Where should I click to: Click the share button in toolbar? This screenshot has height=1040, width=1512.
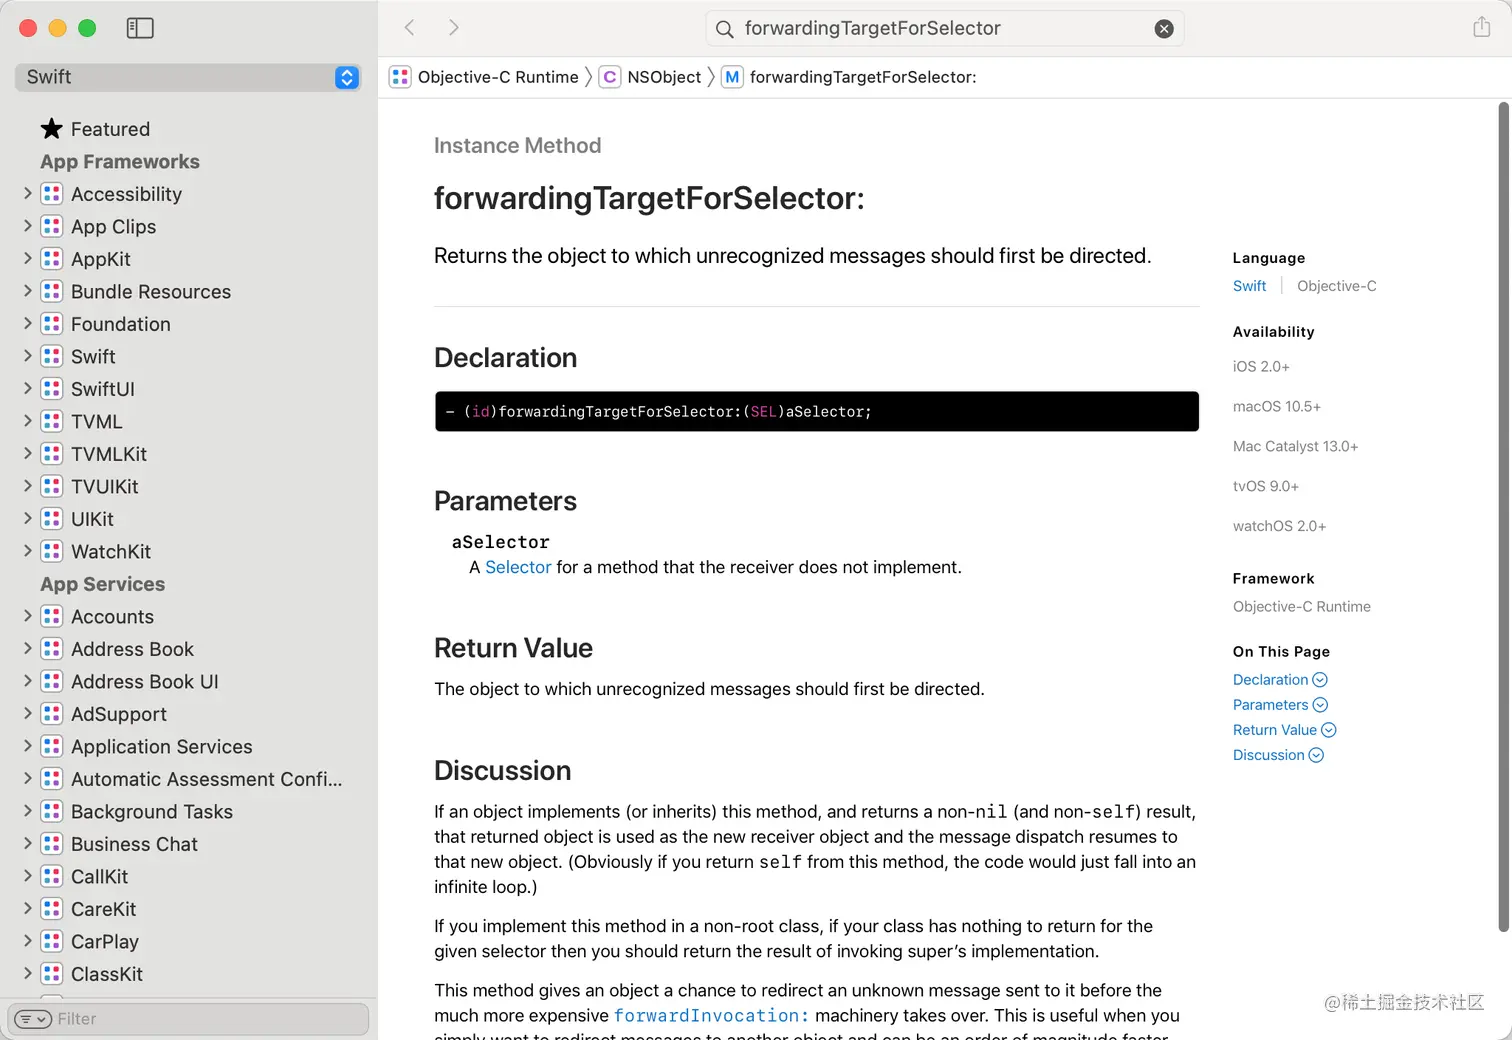coord(1482,27)
